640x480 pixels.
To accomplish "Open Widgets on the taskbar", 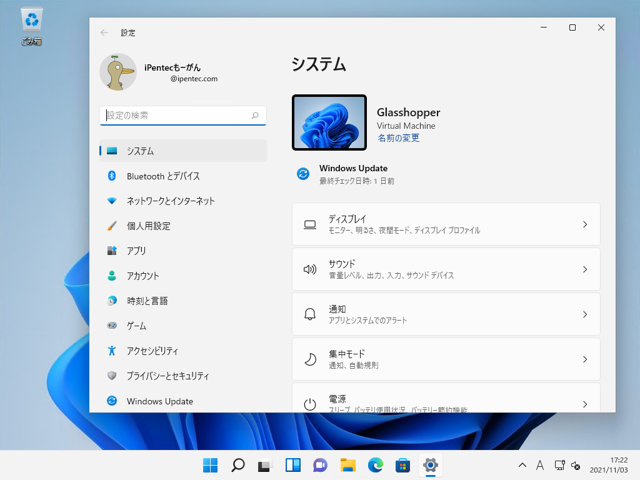I will coord(293,465).
